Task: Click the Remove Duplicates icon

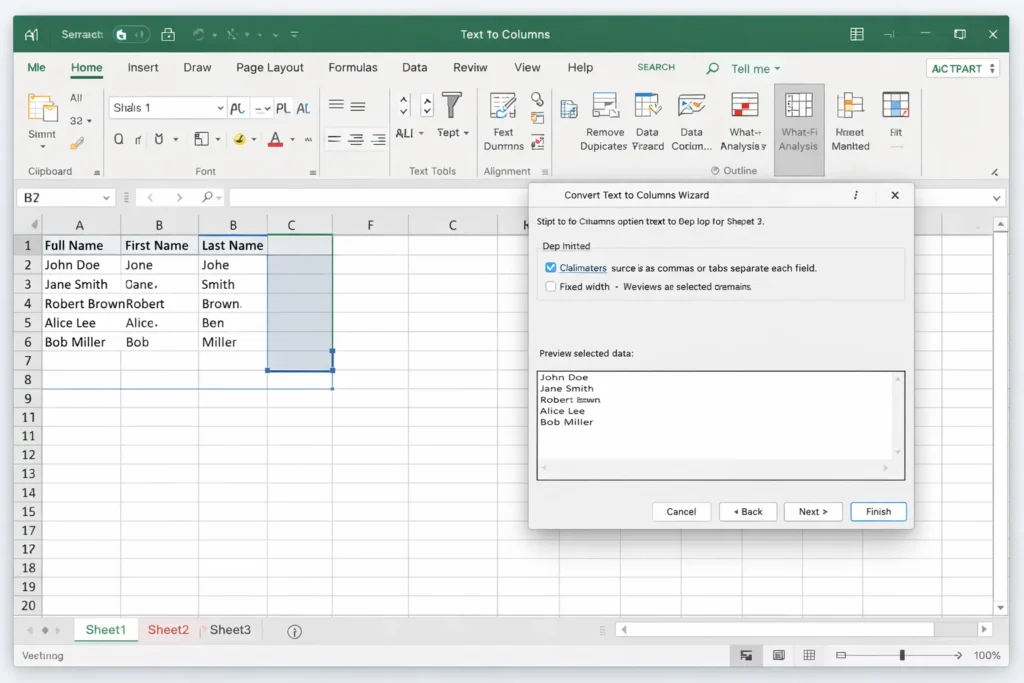Action: [604, 107]
